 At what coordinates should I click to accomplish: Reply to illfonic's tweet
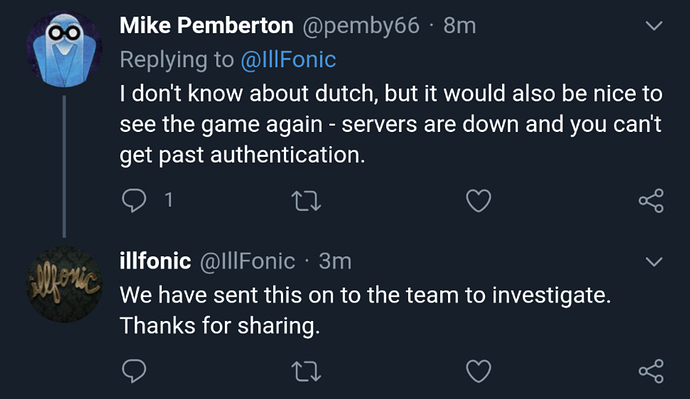click(134, 371)
